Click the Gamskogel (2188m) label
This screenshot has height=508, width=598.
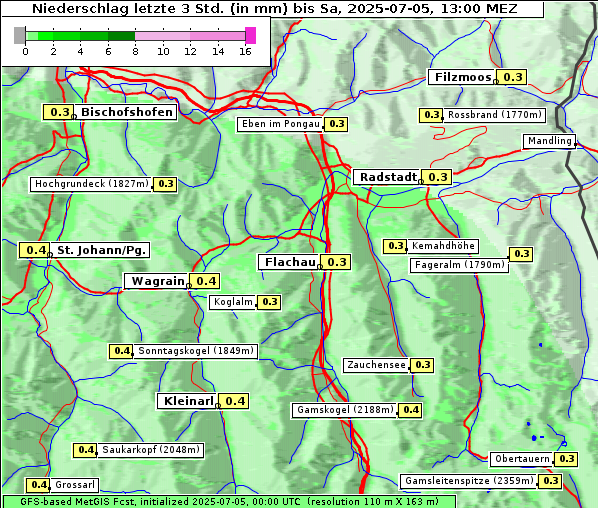click(x=344, y=410)
